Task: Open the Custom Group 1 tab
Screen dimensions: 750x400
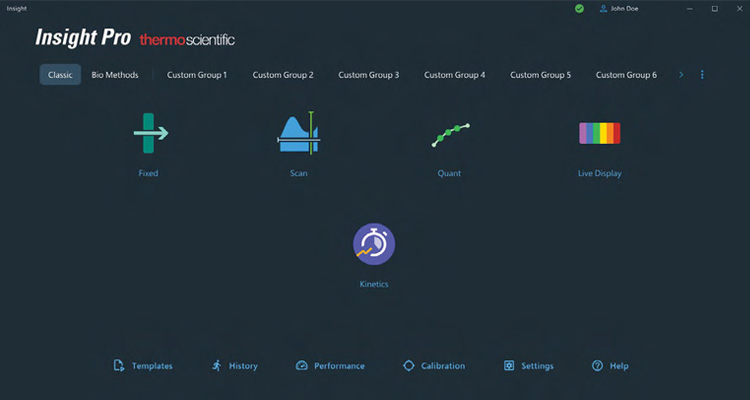Action: tap(197, 75)
